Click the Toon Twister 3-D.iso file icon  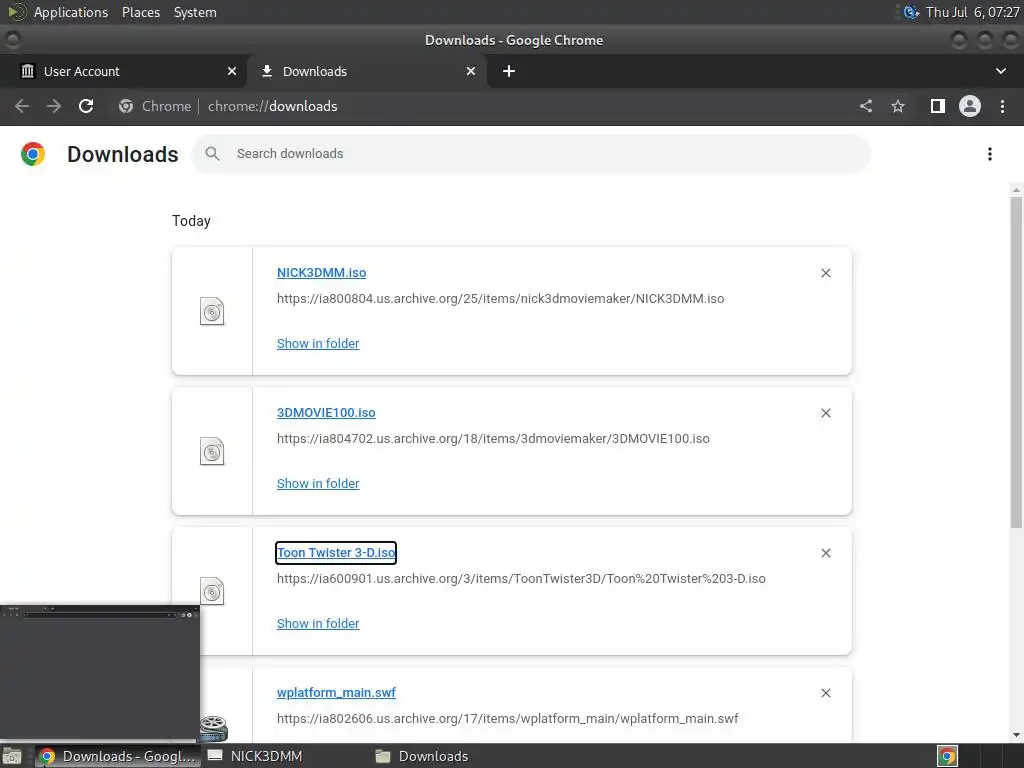(x=212, y=592)
